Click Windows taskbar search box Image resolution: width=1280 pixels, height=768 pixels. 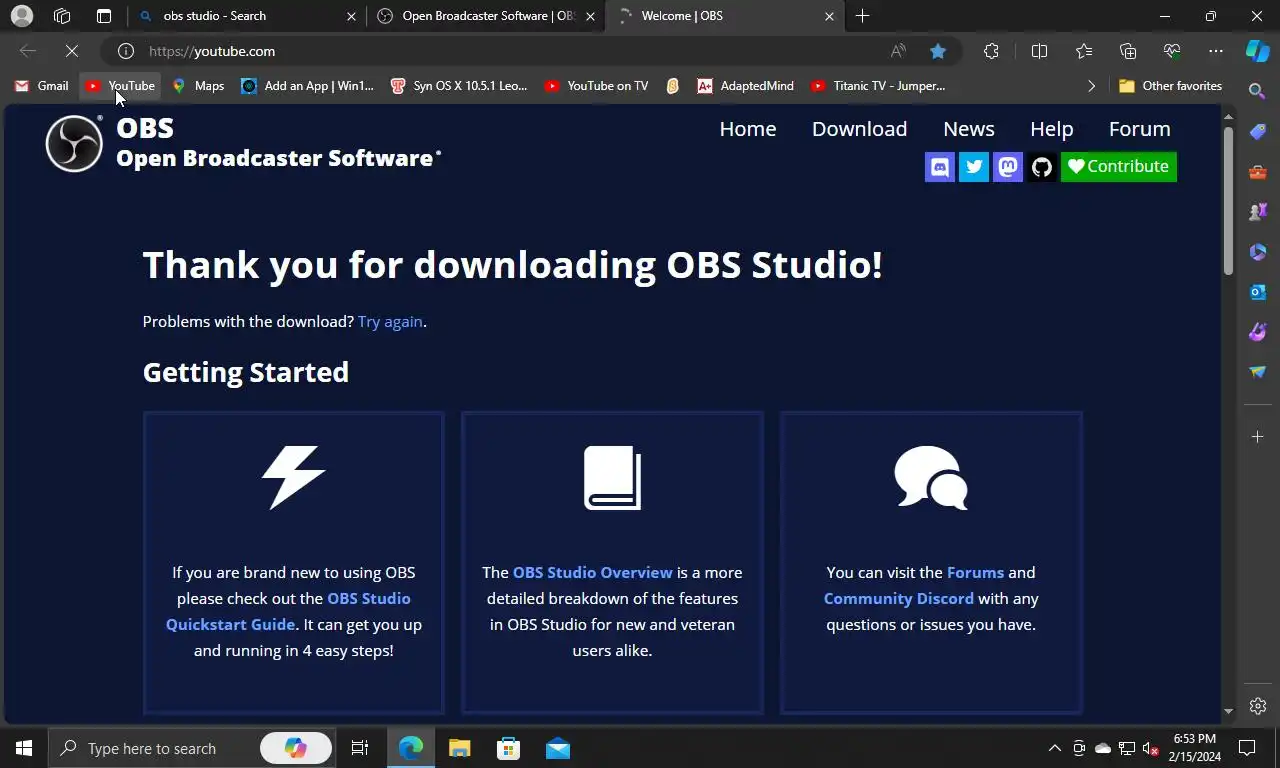(190, 748)
